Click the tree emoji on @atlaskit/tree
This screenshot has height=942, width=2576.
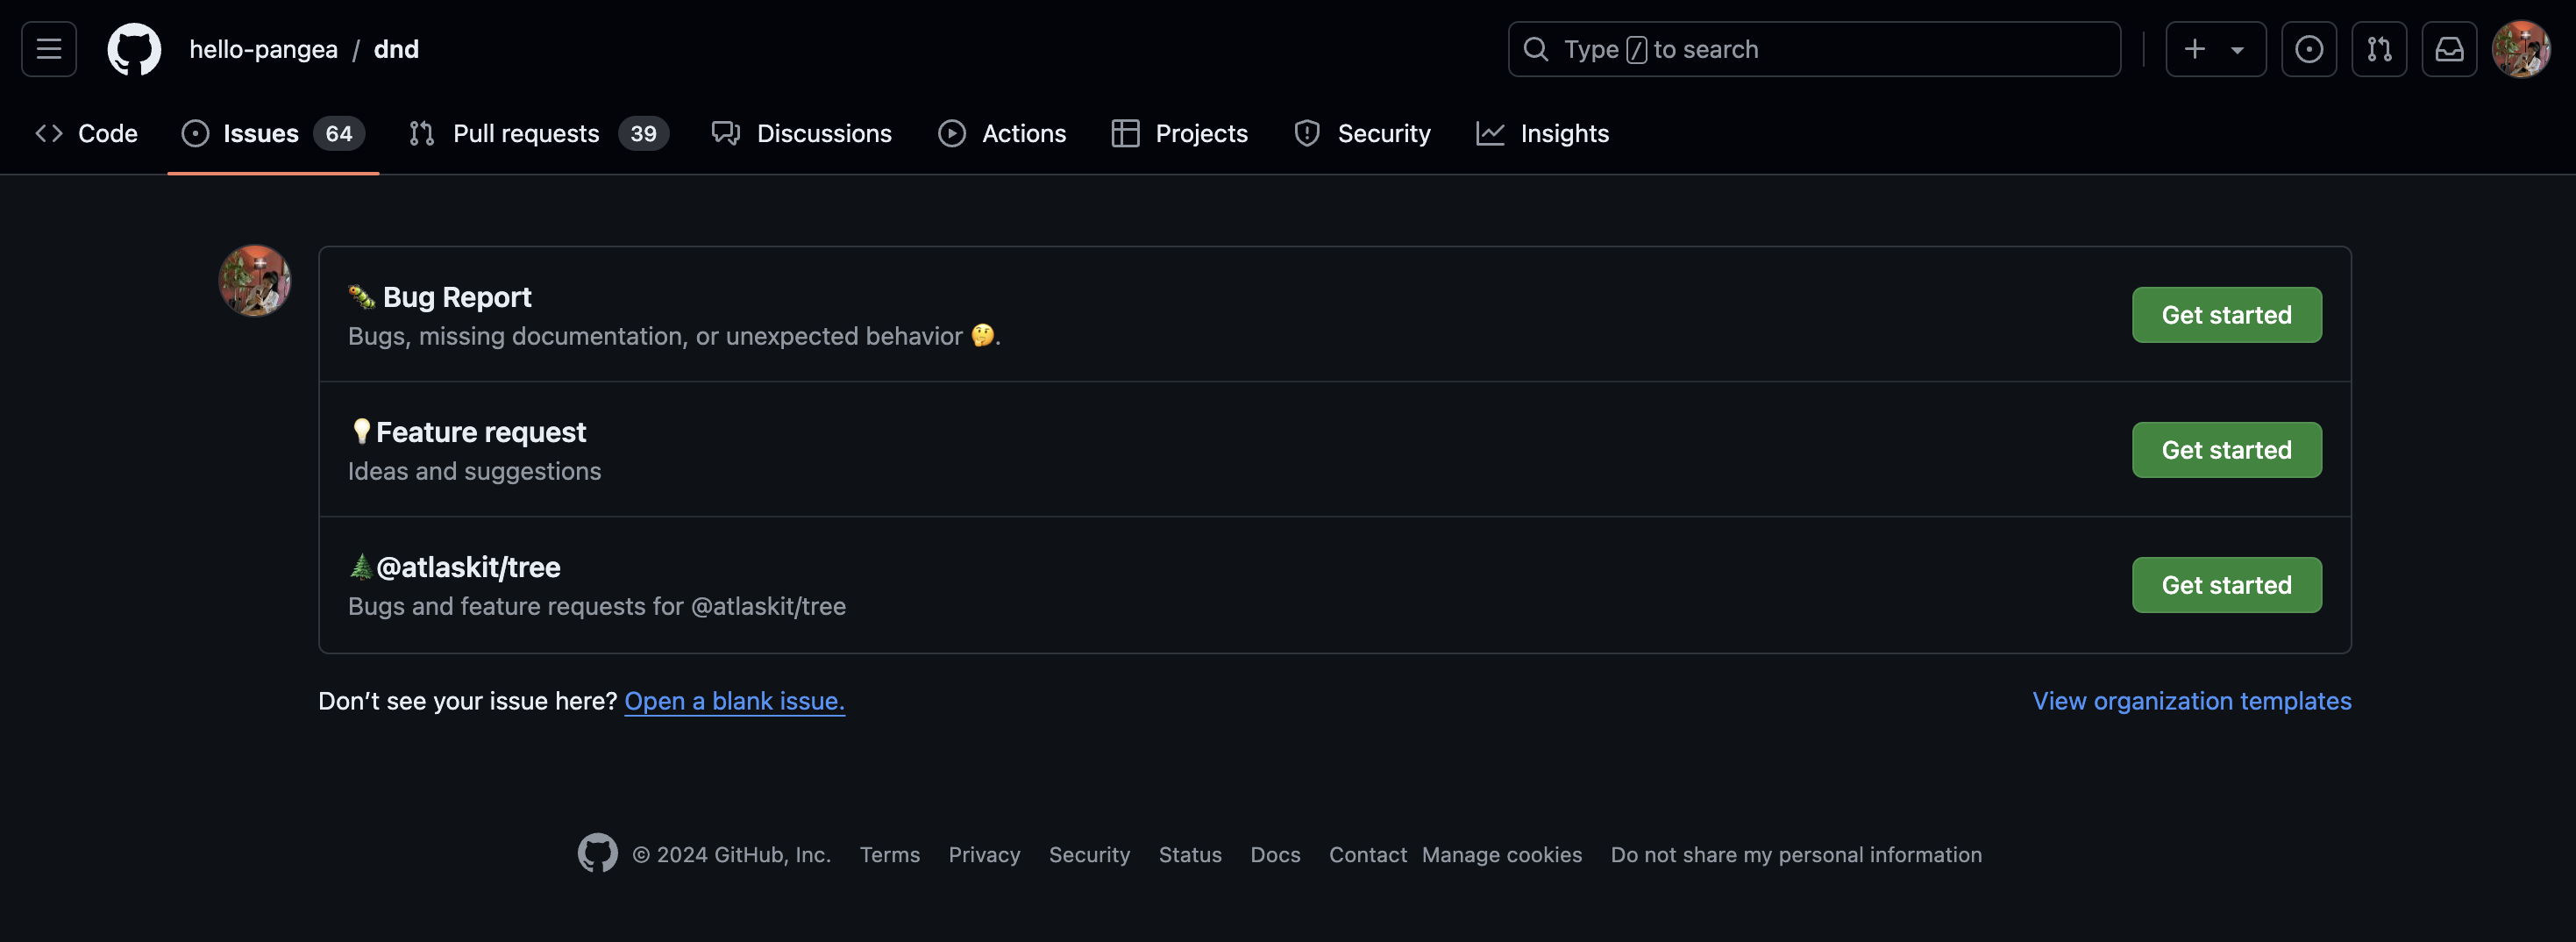click(x=361, y=566)
